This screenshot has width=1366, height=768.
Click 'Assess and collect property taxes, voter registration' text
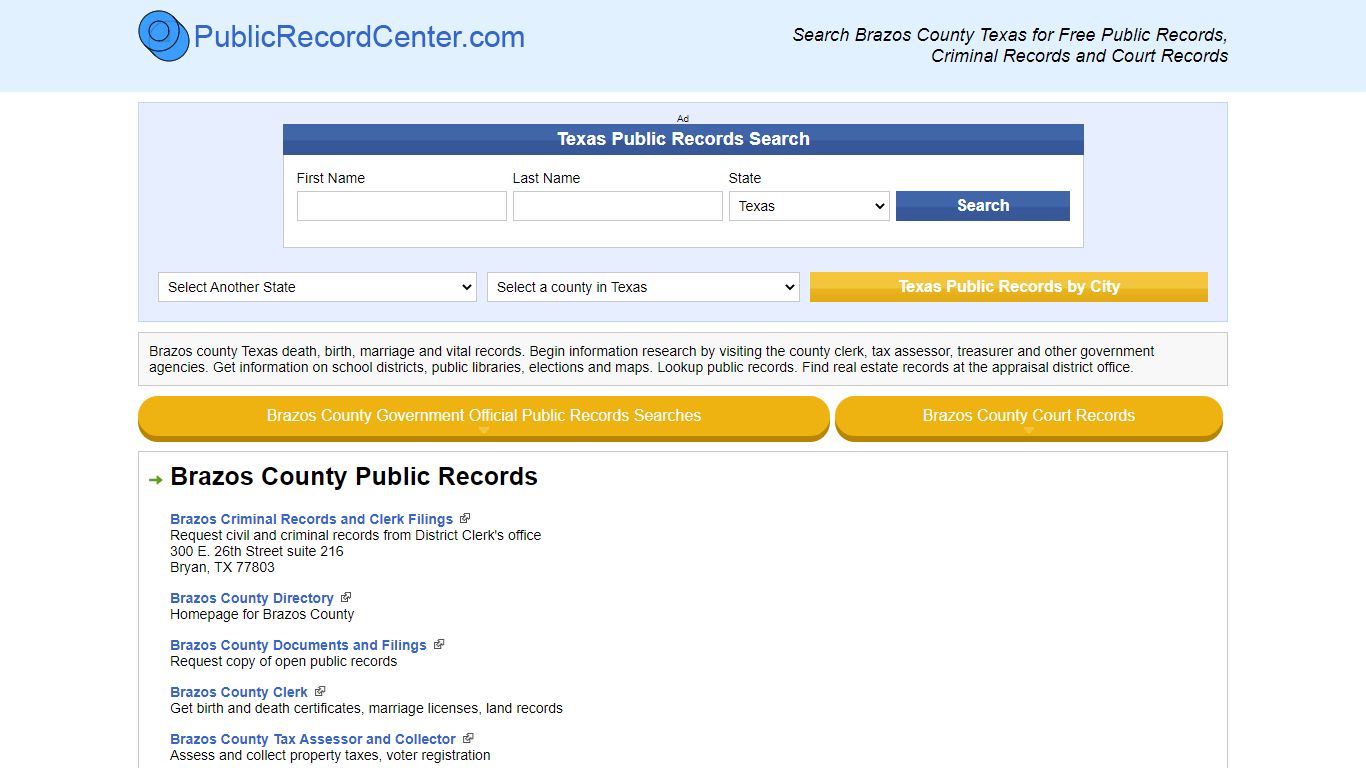pyautogui.click(x=330, y=755)
